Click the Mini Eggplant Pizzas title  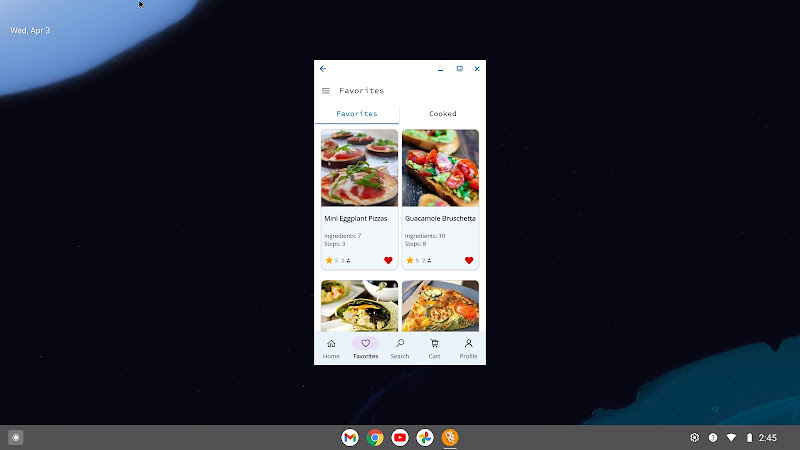point(356,218)
